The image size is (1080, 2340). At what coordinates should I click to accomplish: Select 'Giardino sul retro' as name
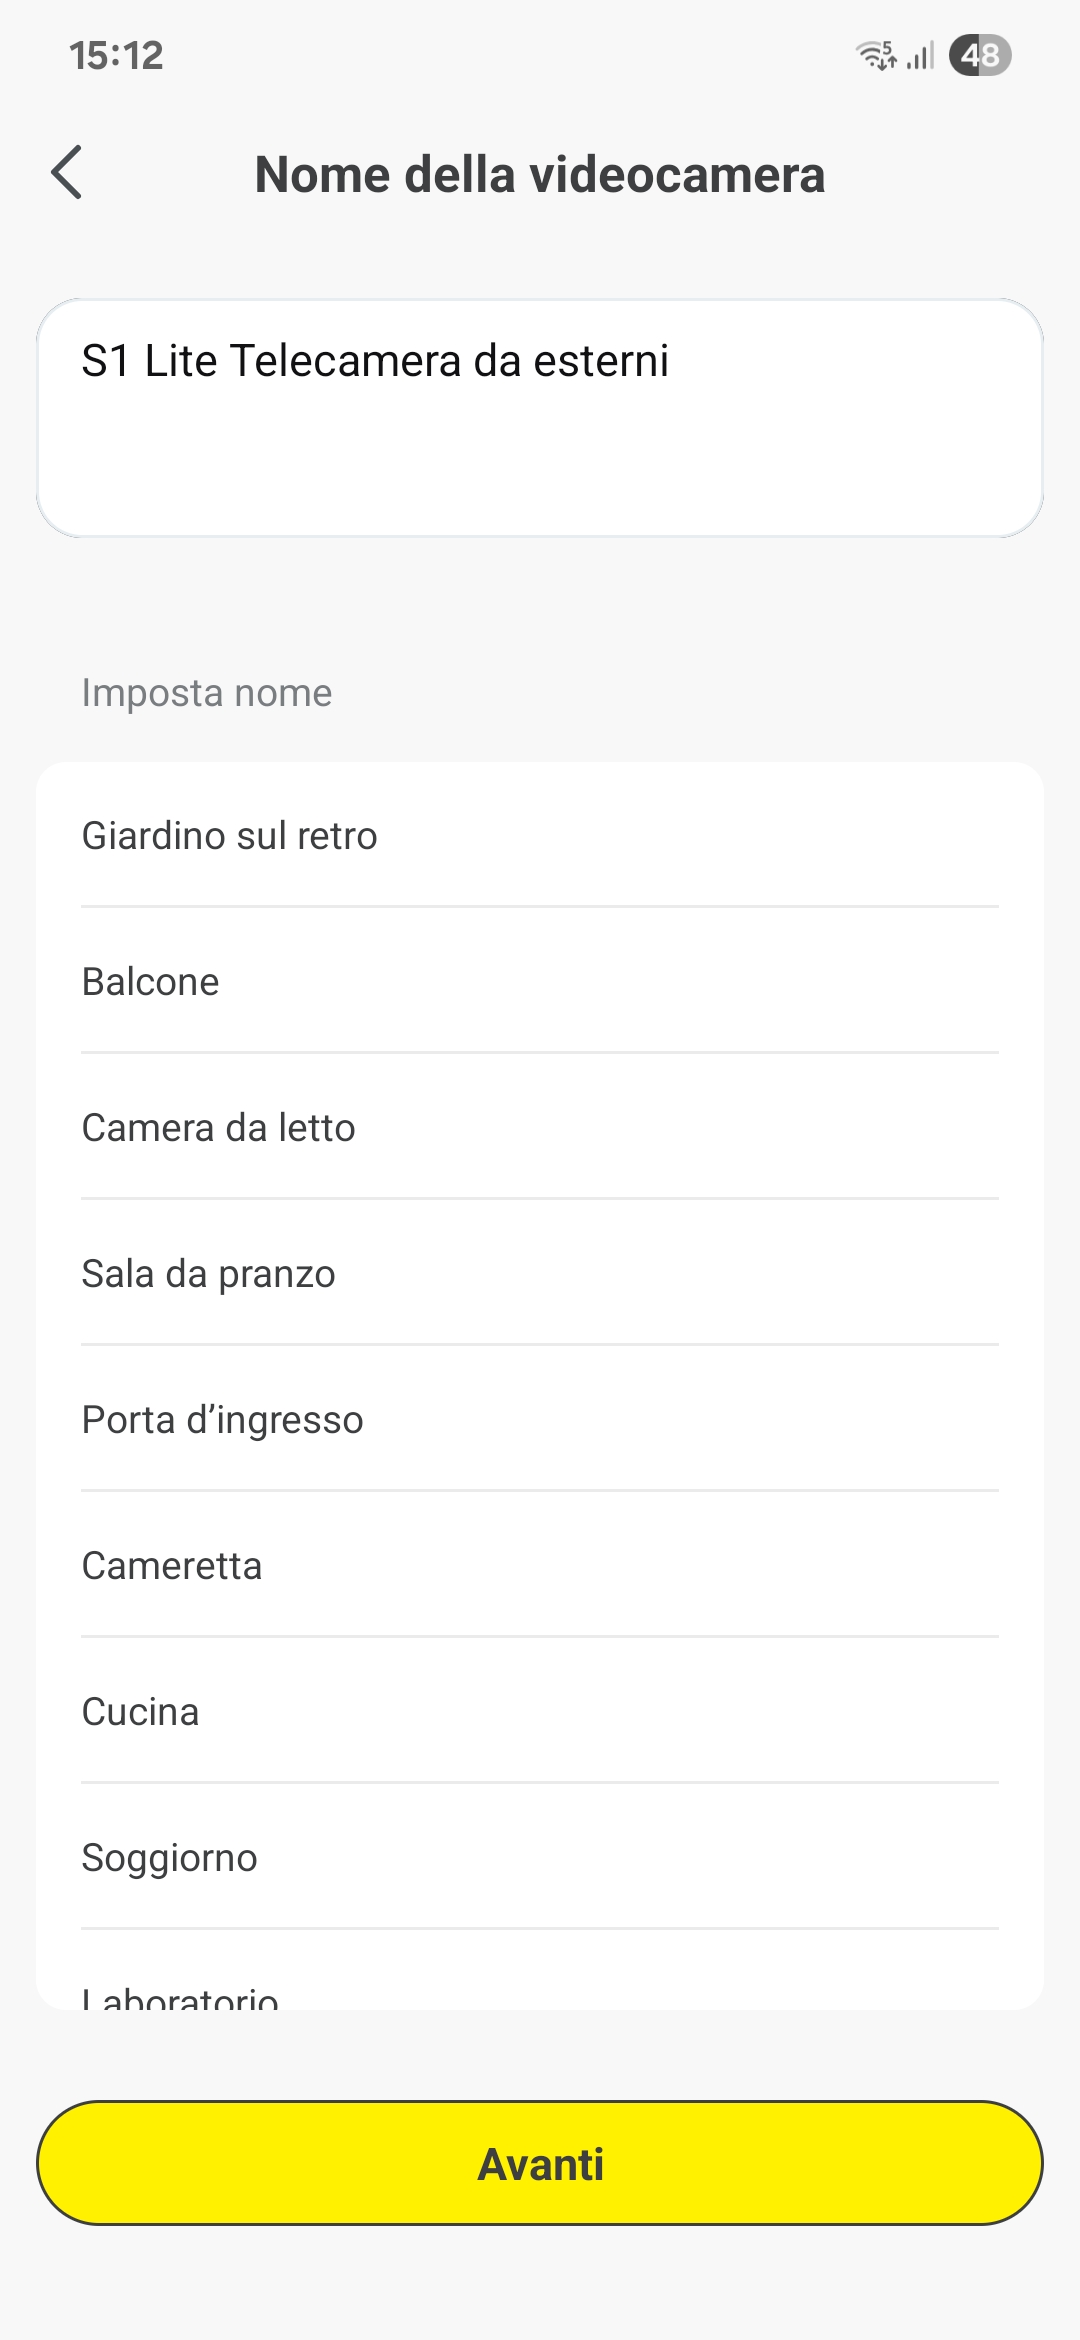click(230, 836)
